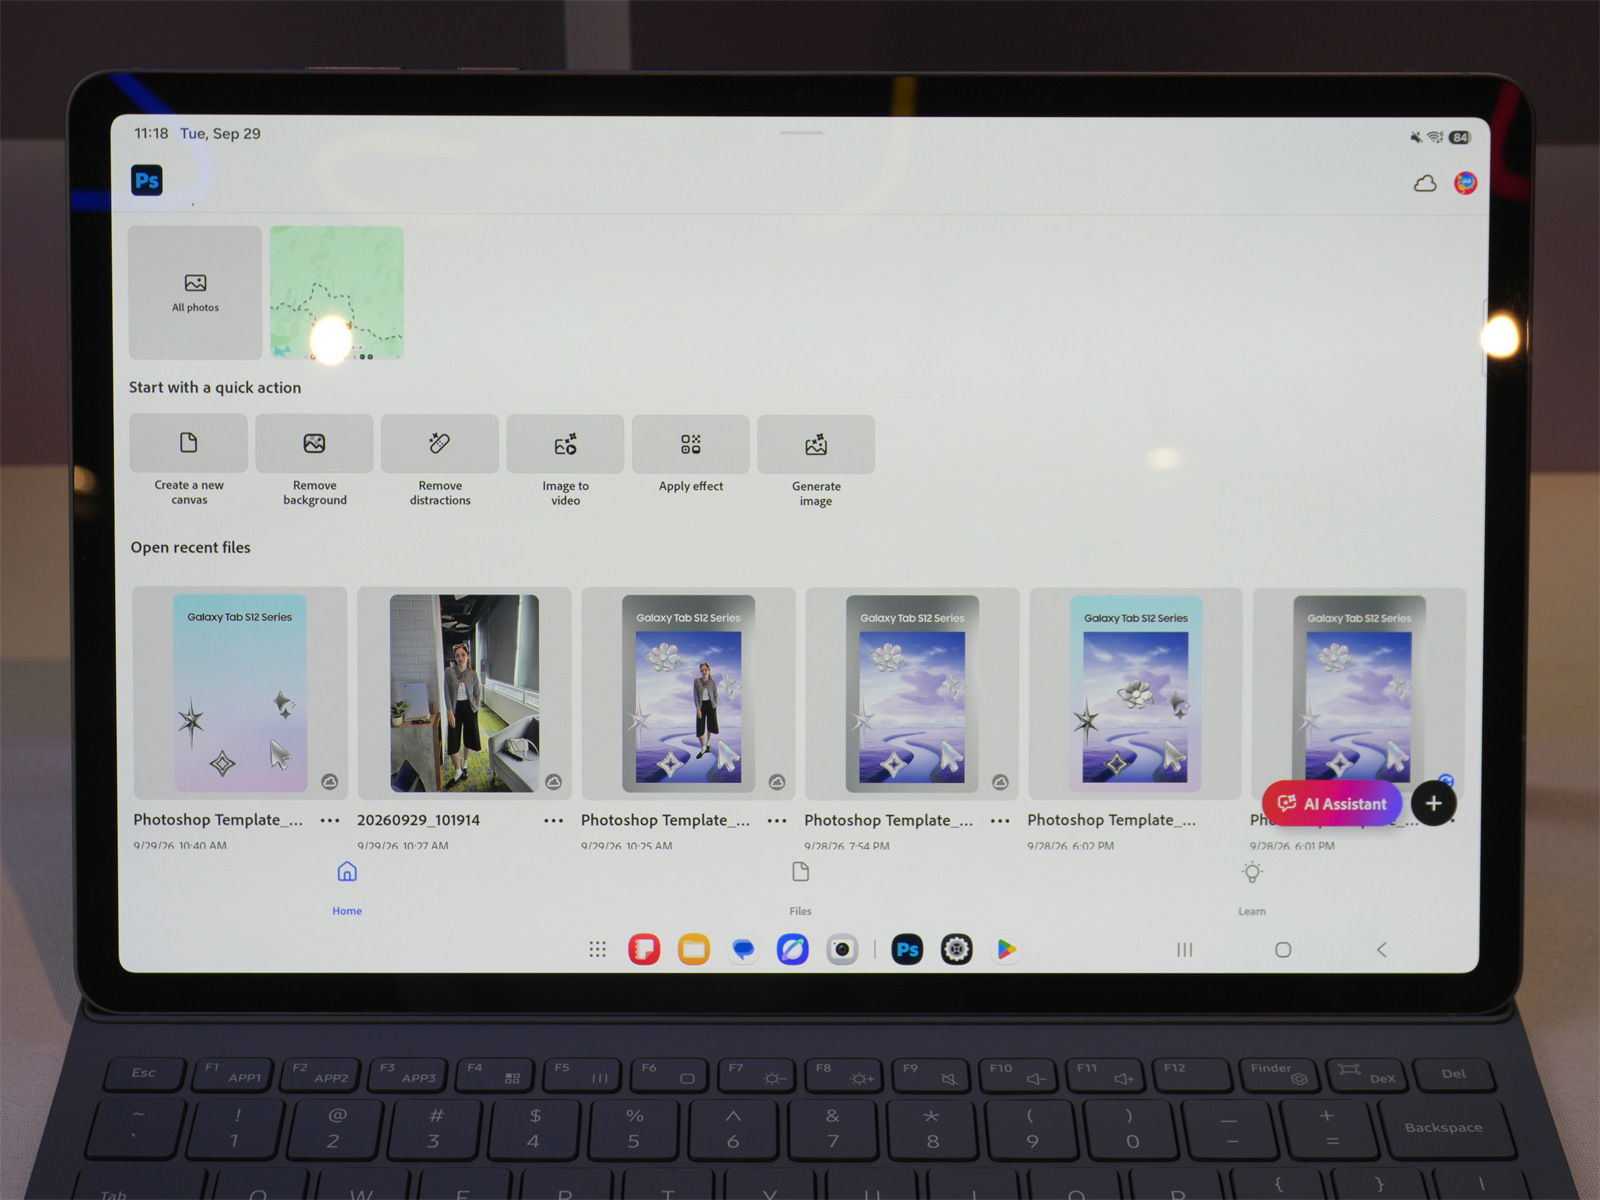Click cloud badge on 10:40 AM template
Viewport: 1600px width, 1200px height.
[329, 782]
